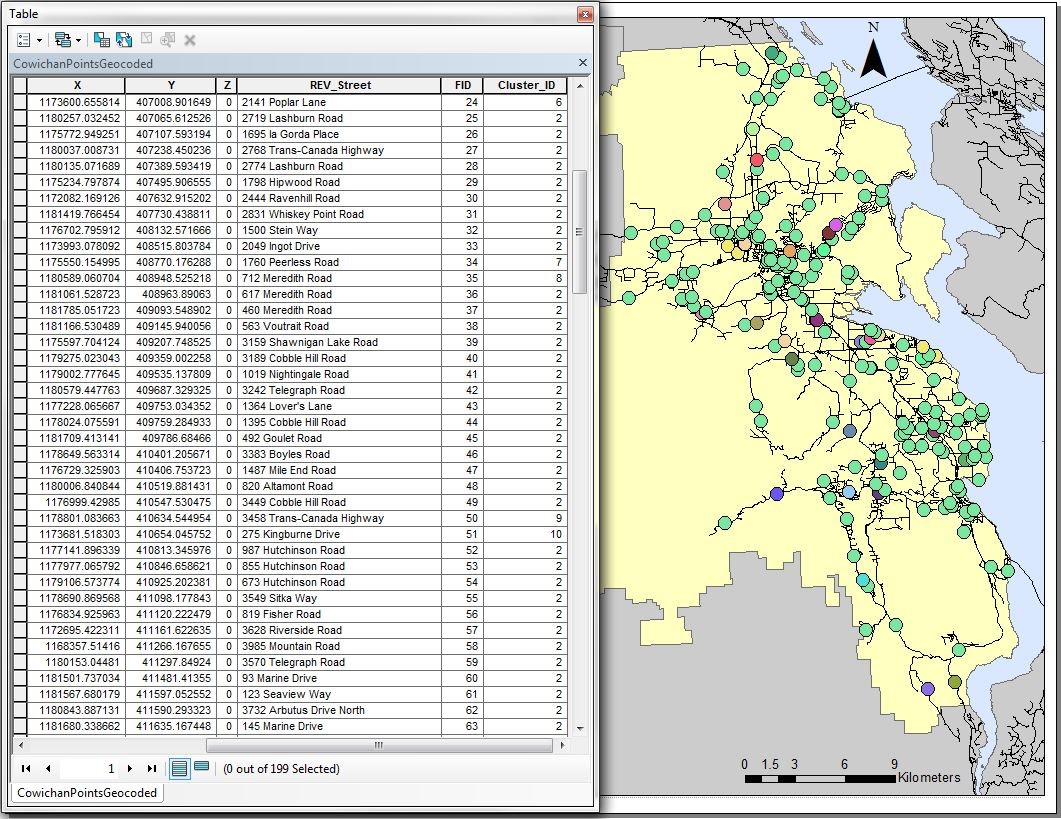Click the REV_Street column header
The height and width of the screenshot is (819, 1061).
coord(338,86)
